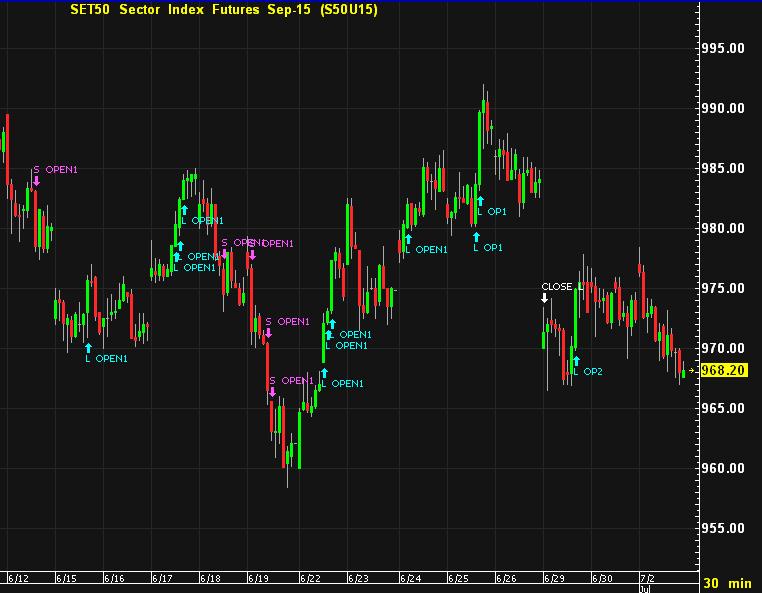Click the 995.00 price axis label

tap(722, 48)
